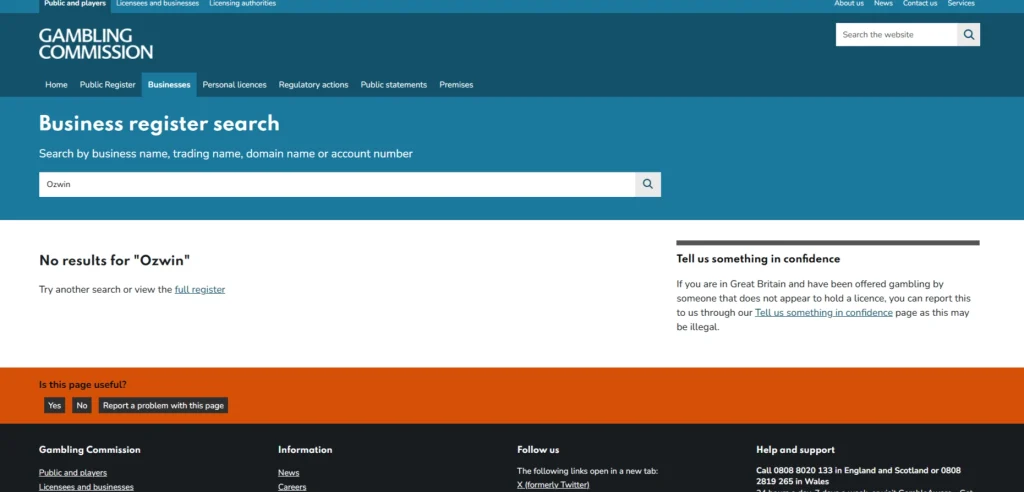Select the Businesses tab
This screenshot has height=492, width=1024.
(x=169, y=85)
